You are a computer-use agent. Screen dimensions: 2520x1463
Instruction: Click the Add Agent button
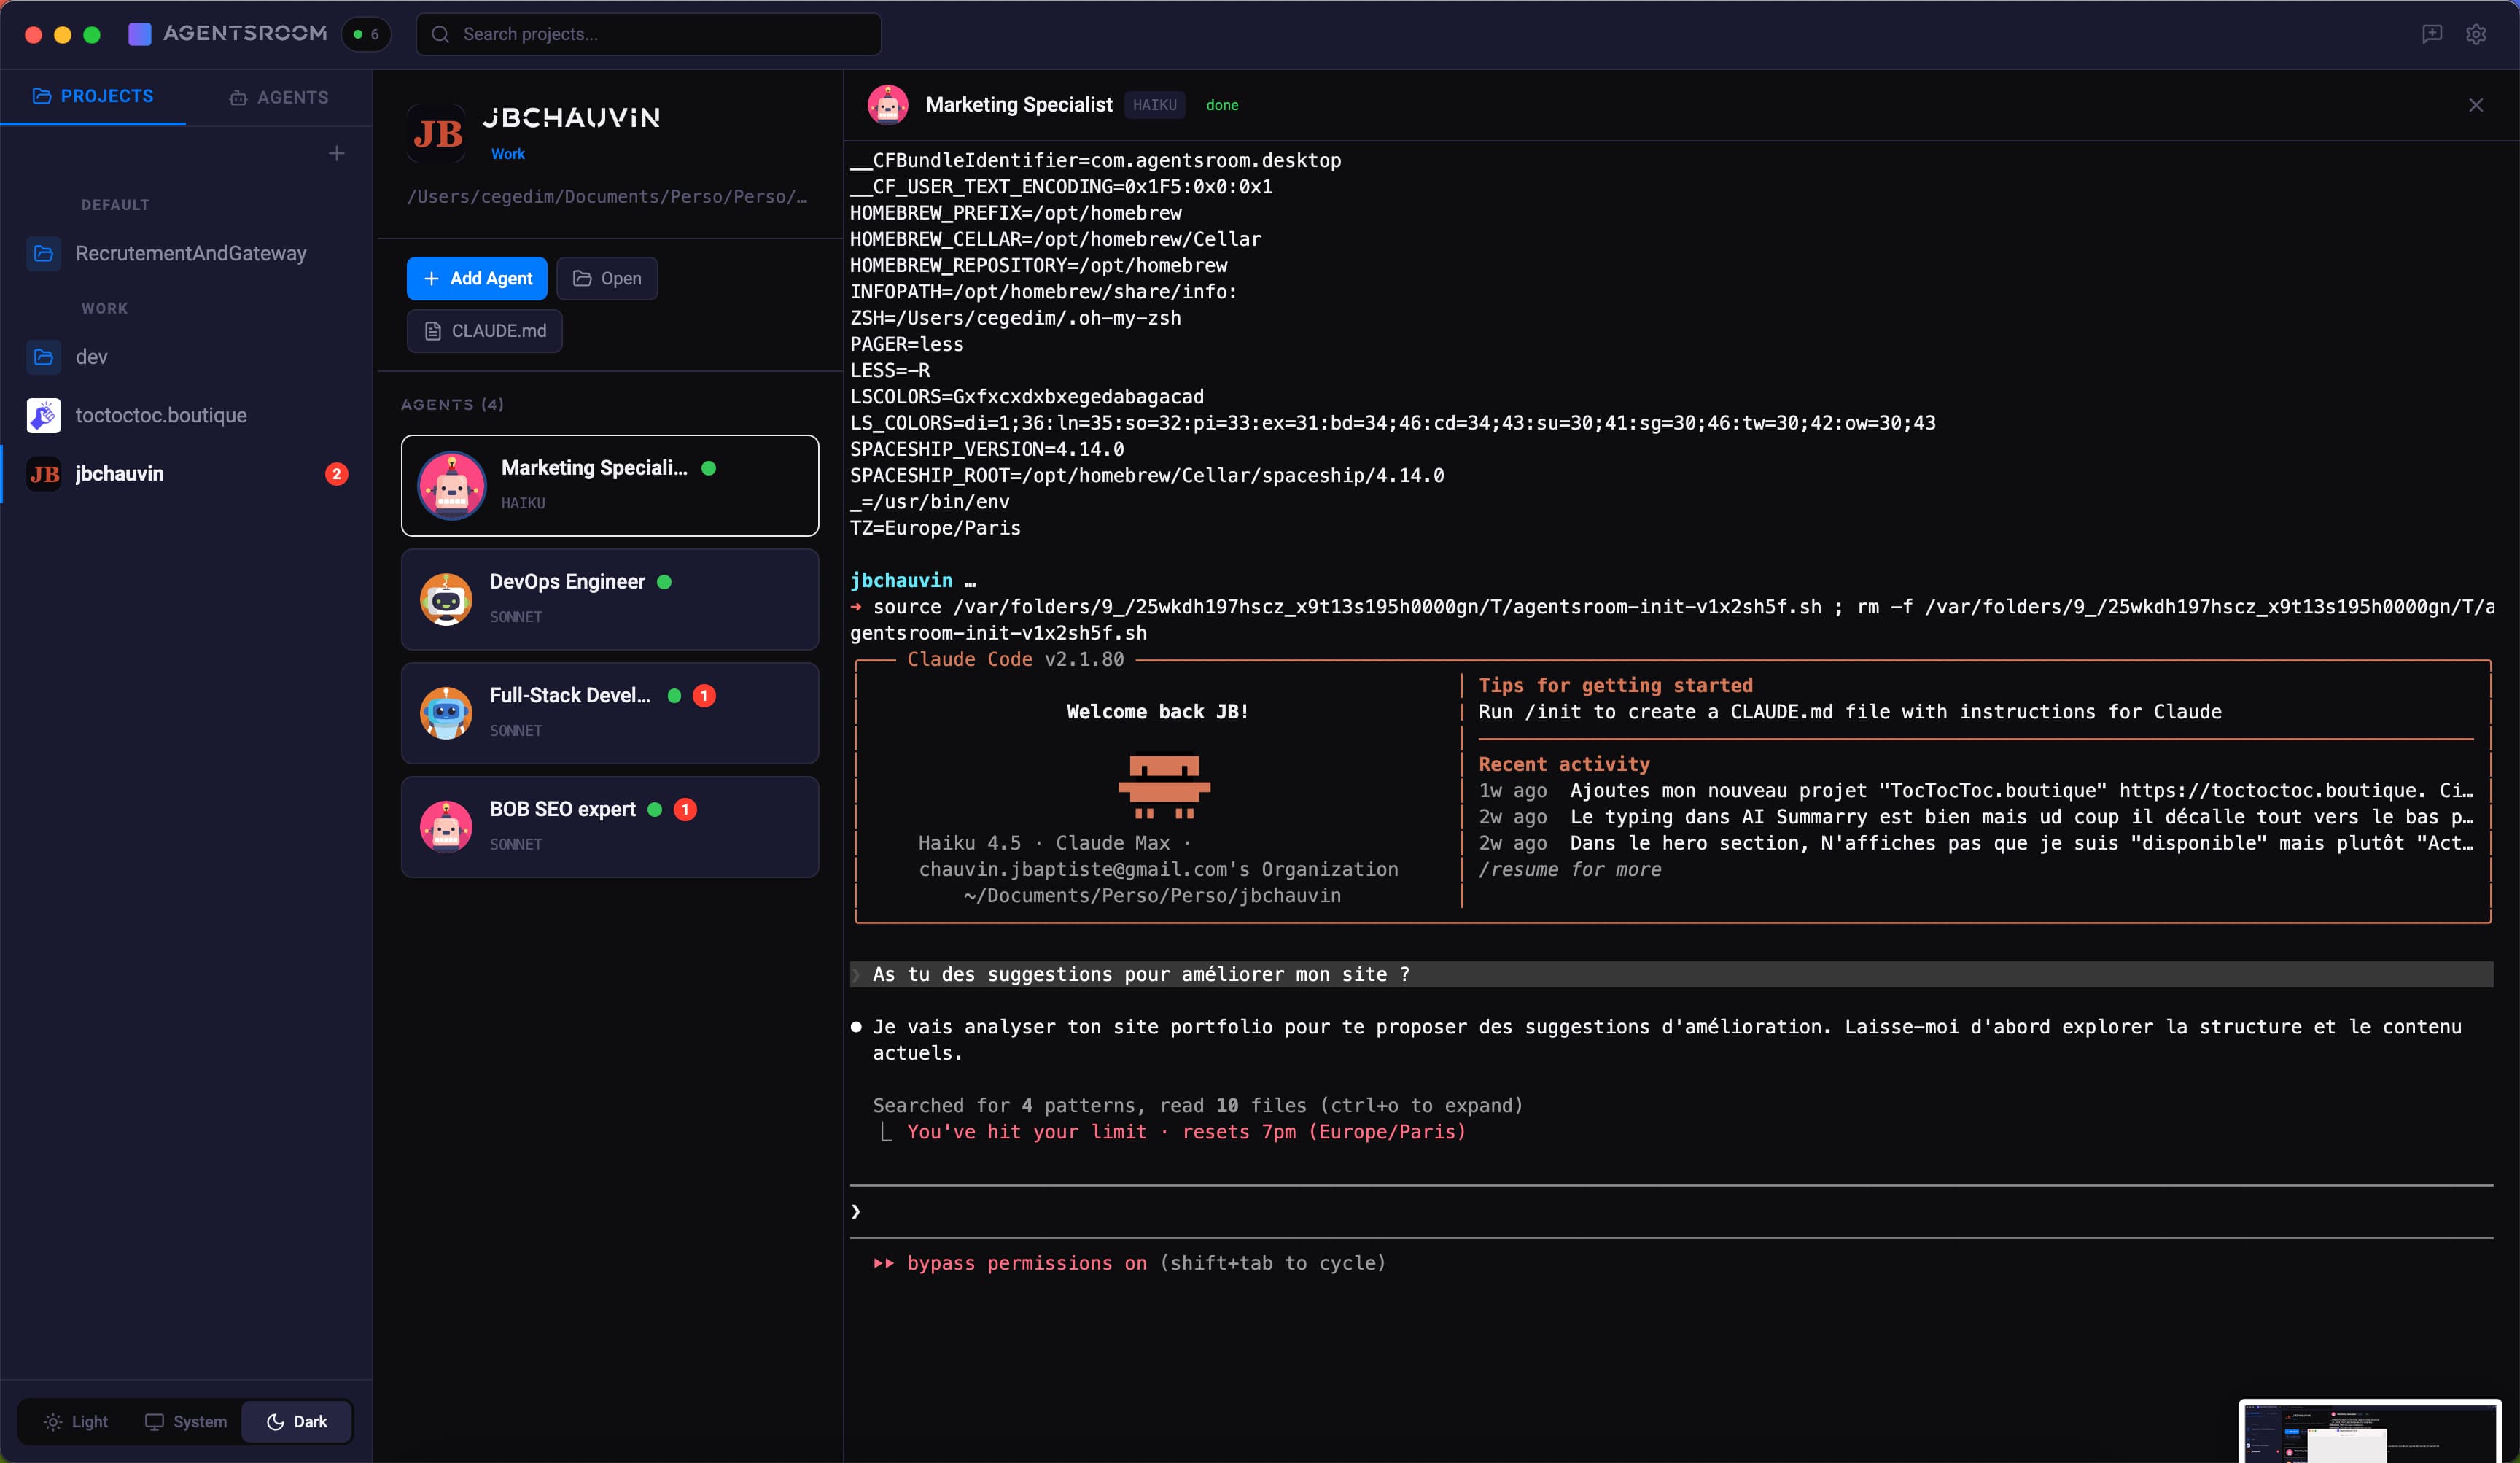tap(476, 278)
